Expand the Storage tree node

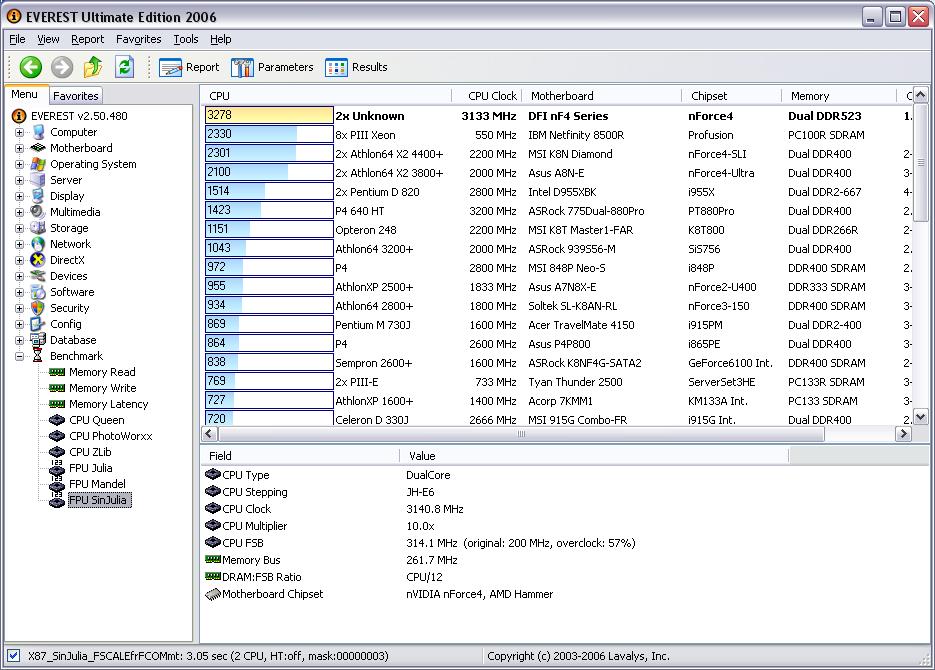(20, 228)
